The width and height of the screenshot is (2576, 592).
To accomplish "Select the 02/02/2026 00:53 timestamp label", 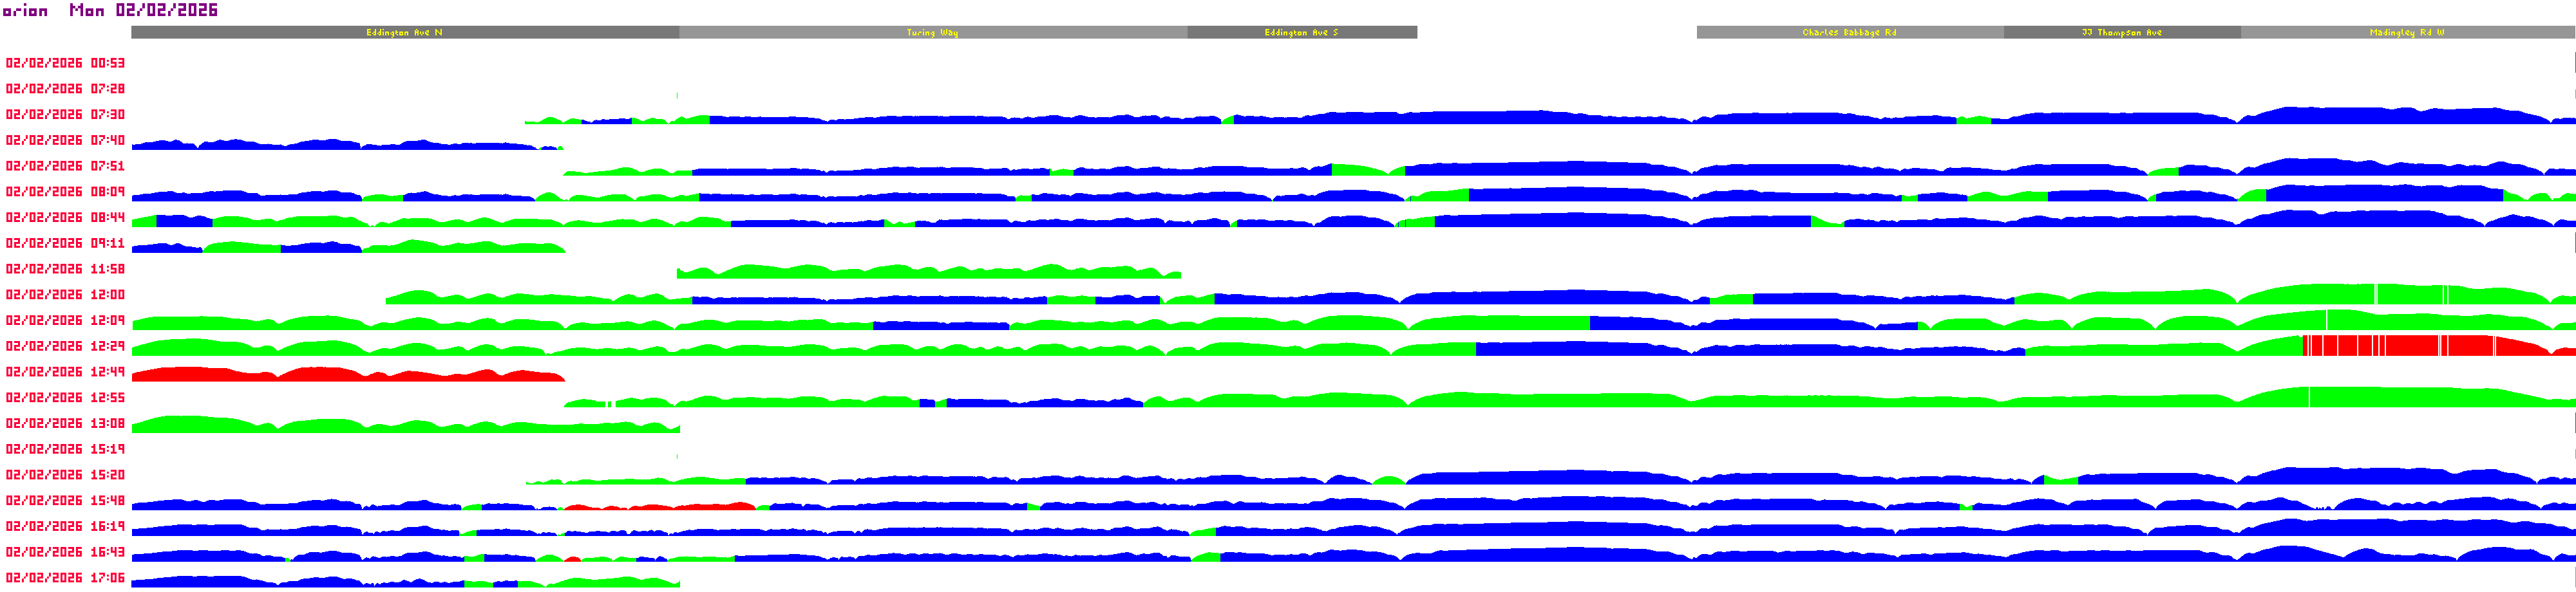I will click(x=65, y=63).
